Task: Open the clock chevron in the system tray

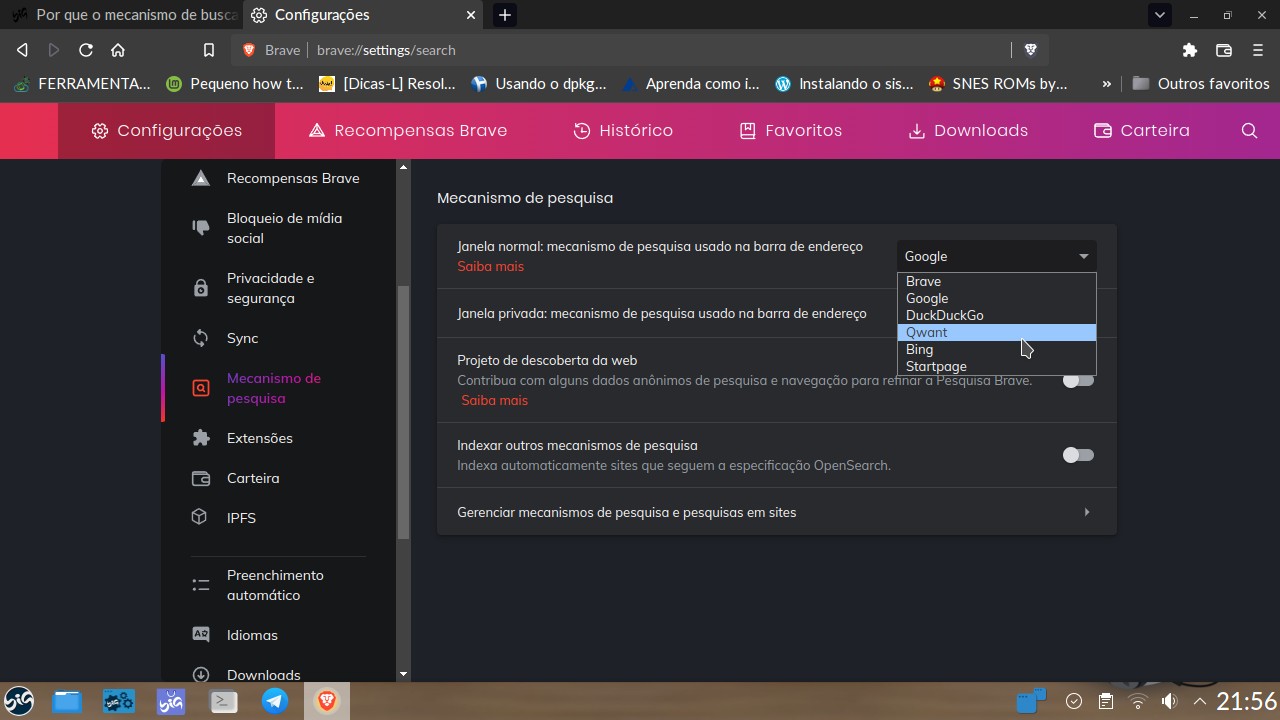Action: pos(1199,701)
